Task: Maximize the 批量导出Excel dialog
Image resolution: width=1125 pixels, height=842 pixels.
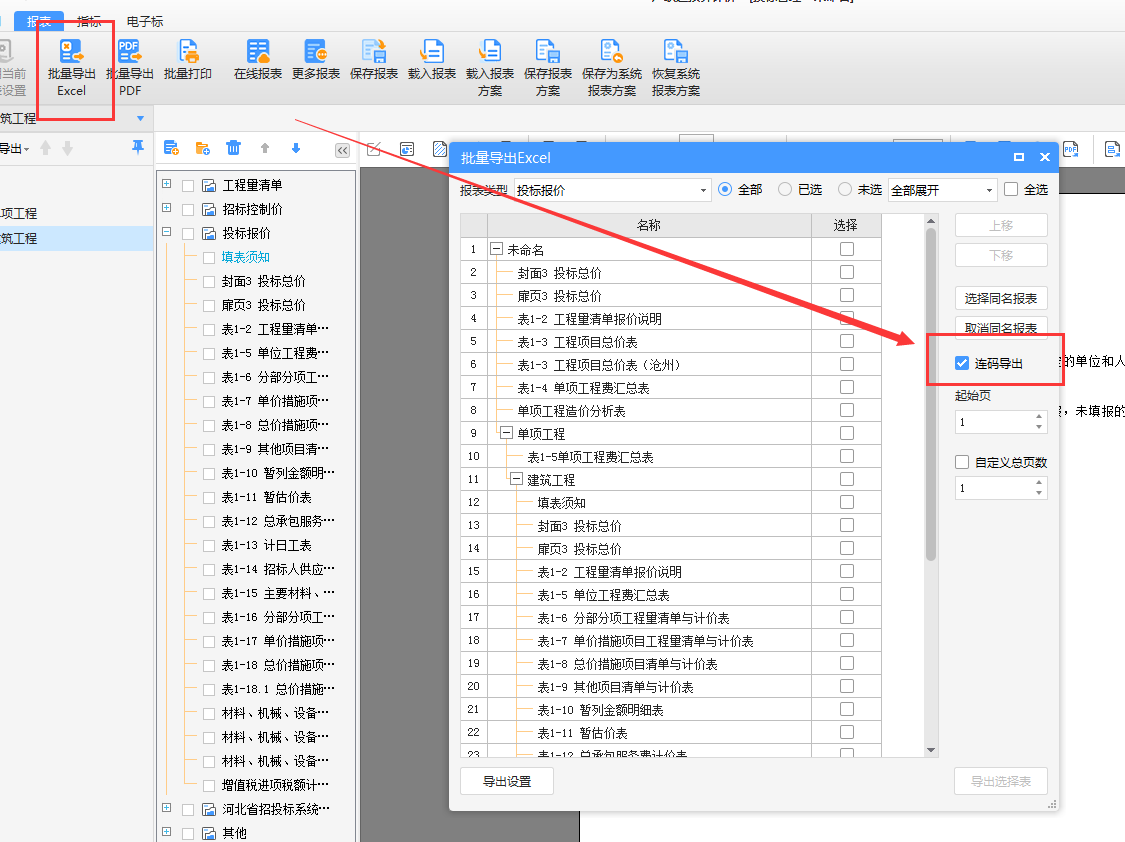Action: pyautogui.click(x=1019, y=157)
